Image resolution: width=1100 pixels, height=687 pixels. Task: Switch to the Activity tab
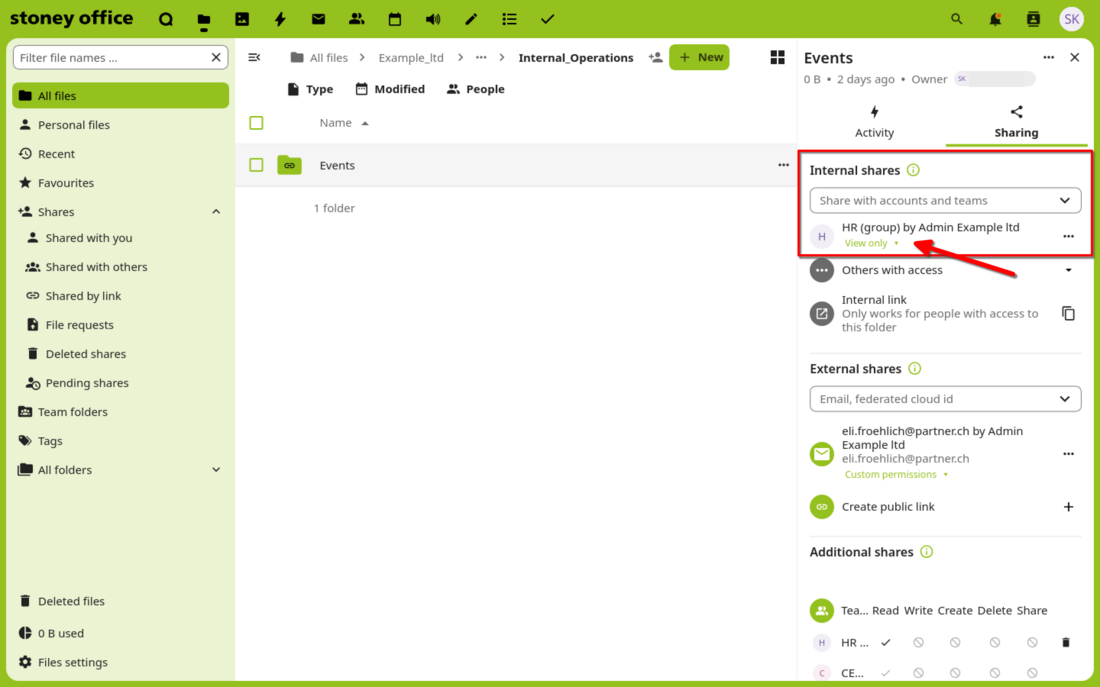pos(874,122)
